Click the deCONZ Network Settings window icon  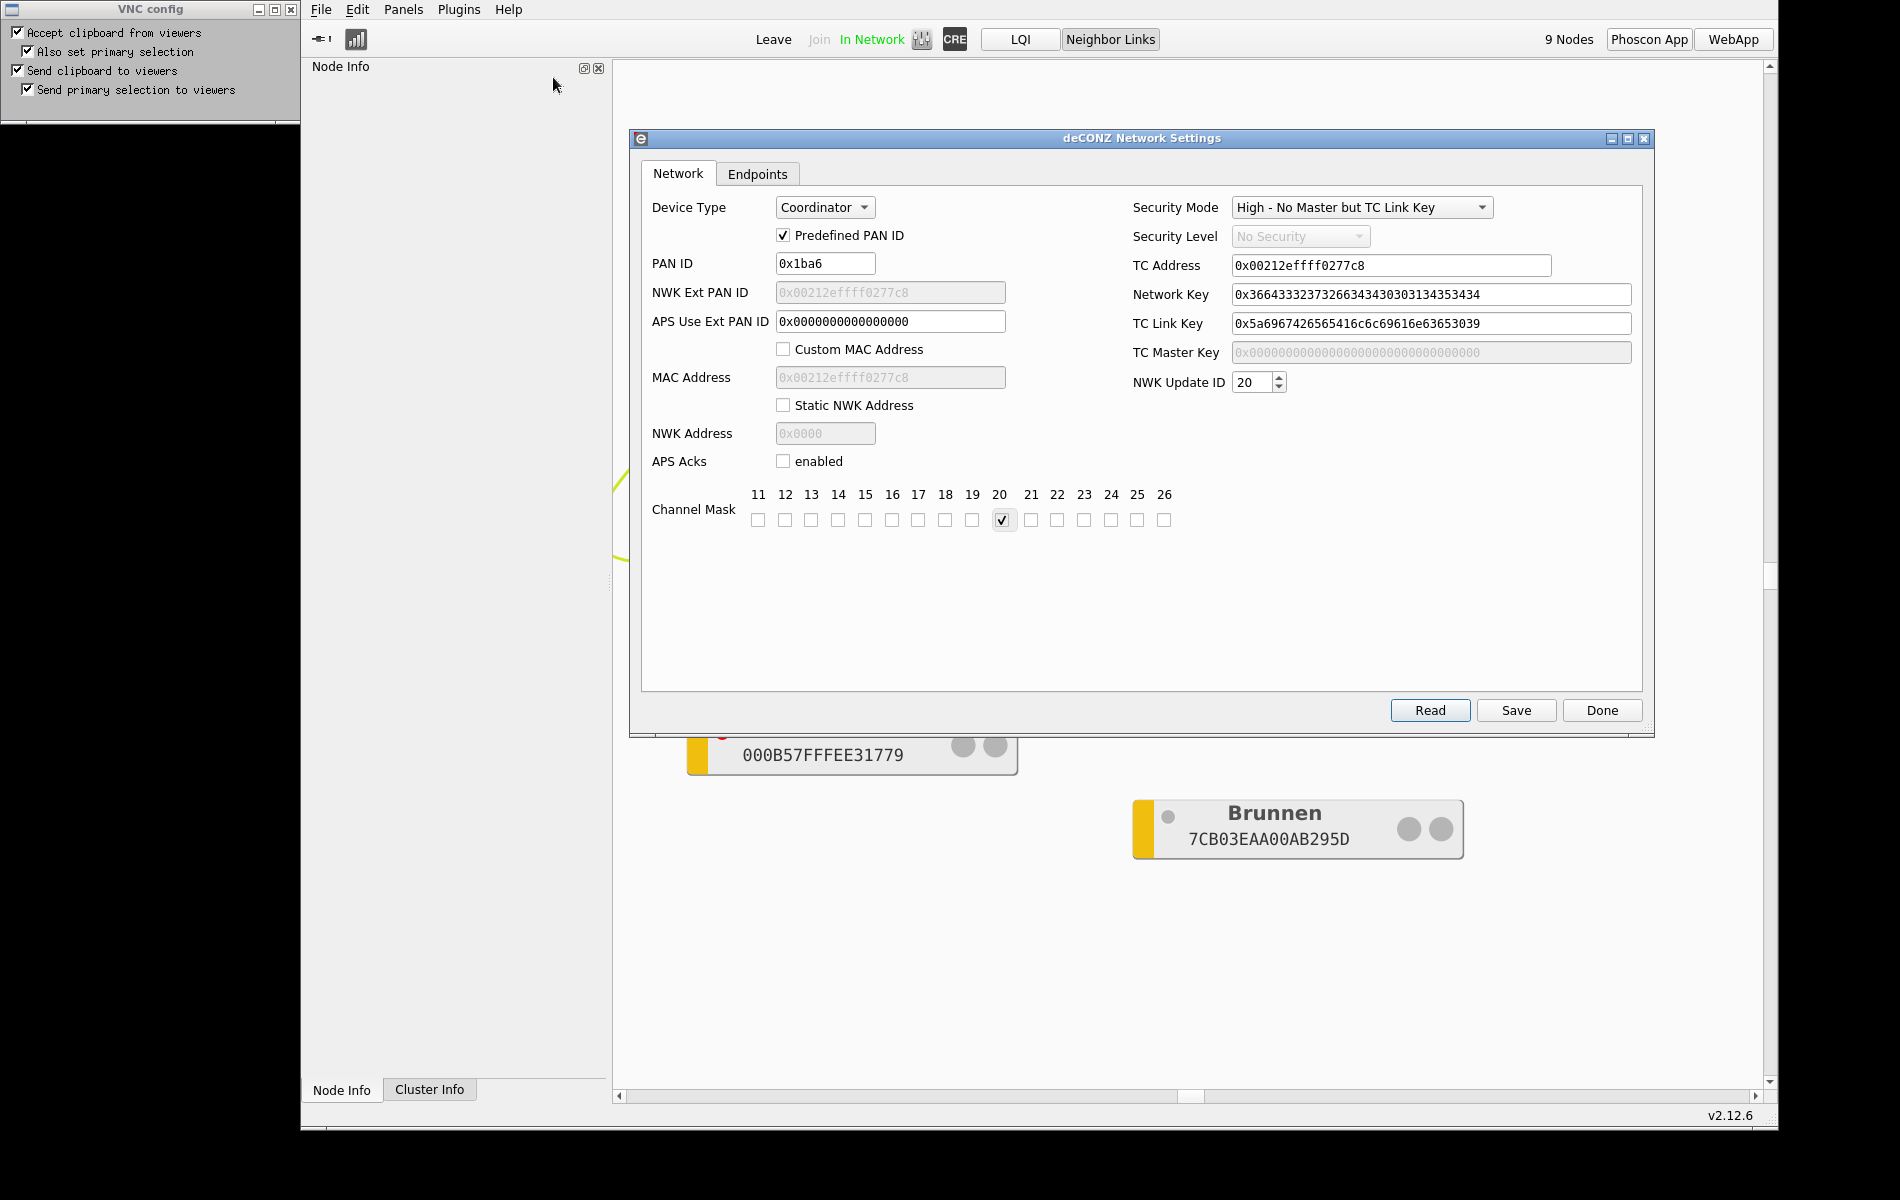click(641, 139)
